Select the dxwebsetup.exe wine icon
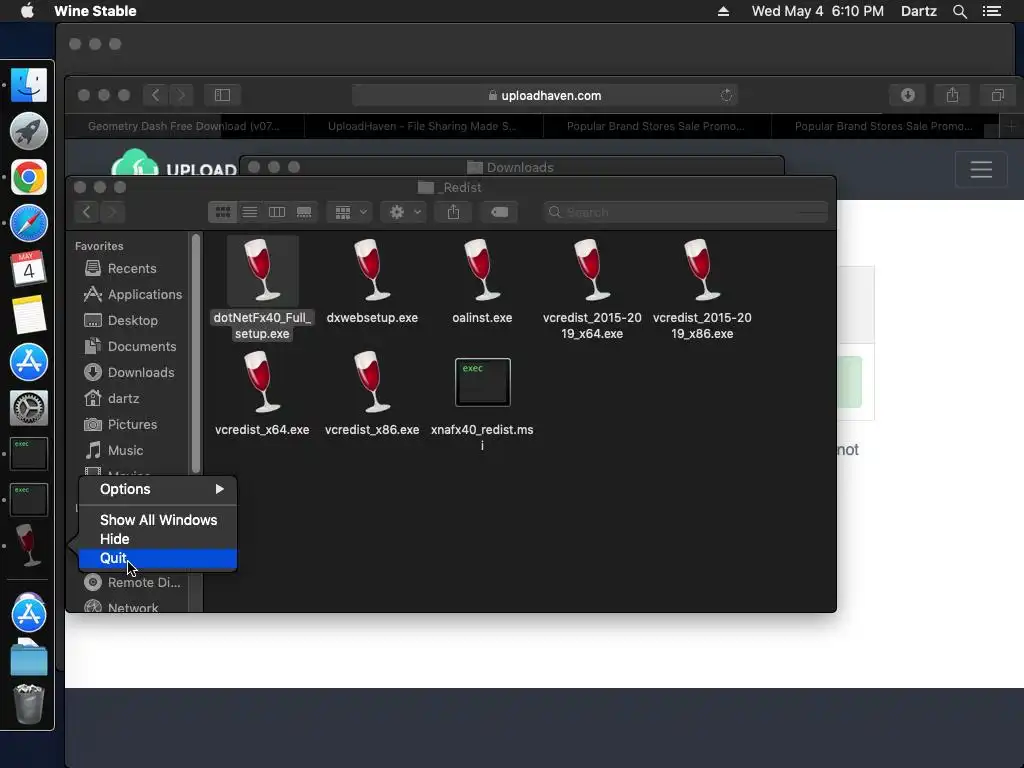Screen dimensions: 1024x768 point(372,270)
